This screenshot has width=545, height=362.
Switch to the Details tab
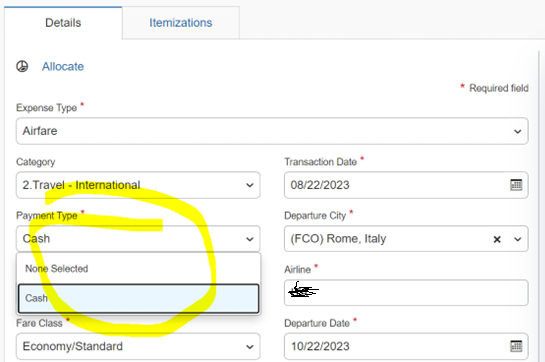click(63, 23)
